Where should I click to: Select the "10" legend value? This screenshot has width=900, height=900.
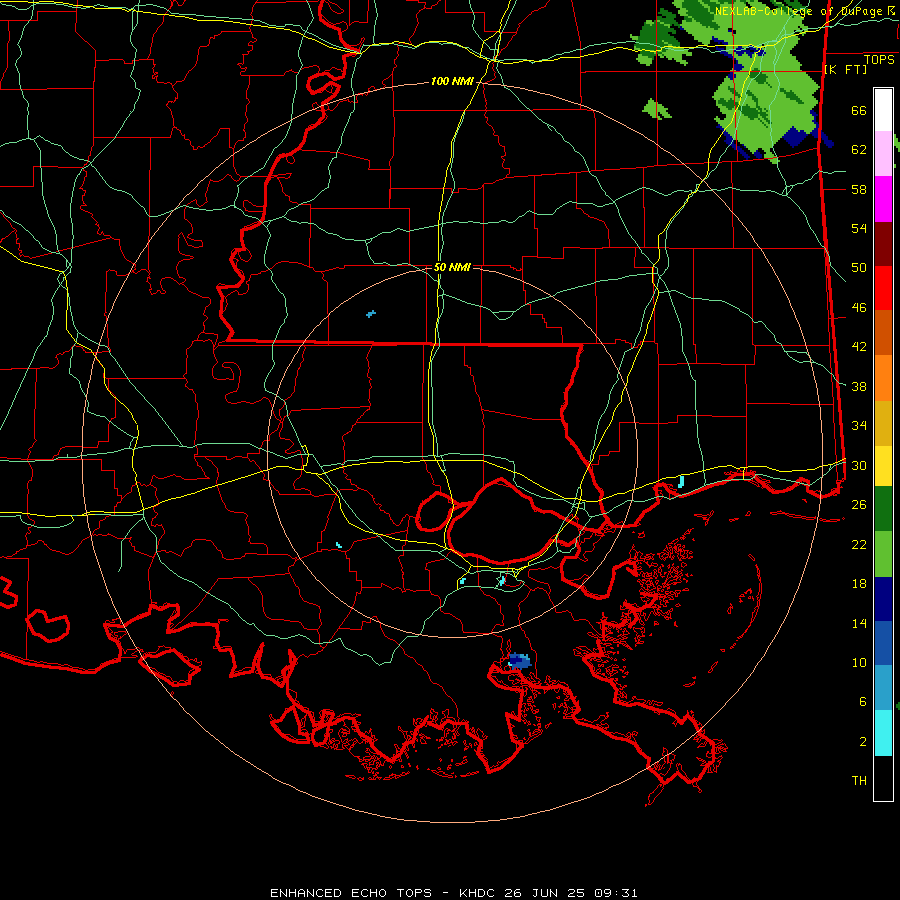click(x=859, y=662)
